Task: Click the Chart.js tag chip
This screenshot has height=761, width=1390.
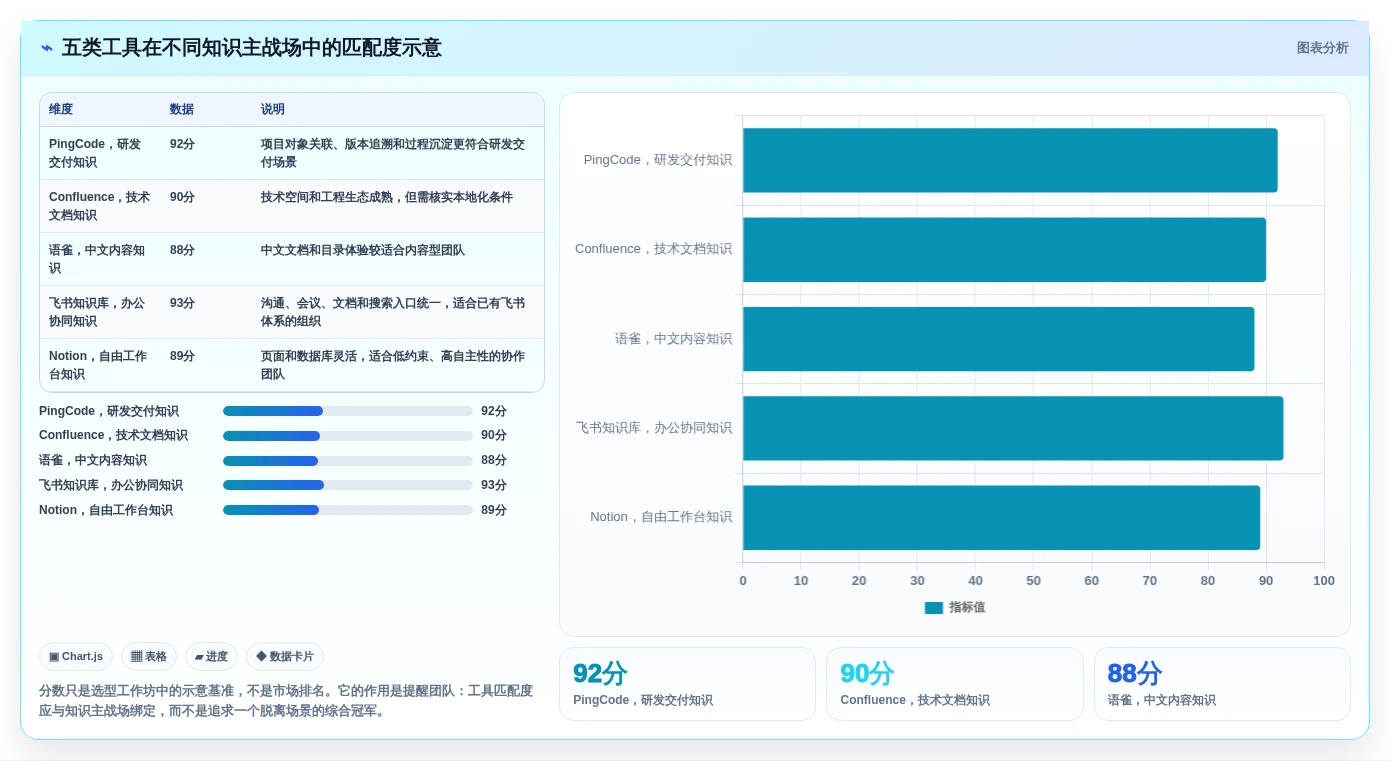Action: pyautogui.click(x=76, y=656)
